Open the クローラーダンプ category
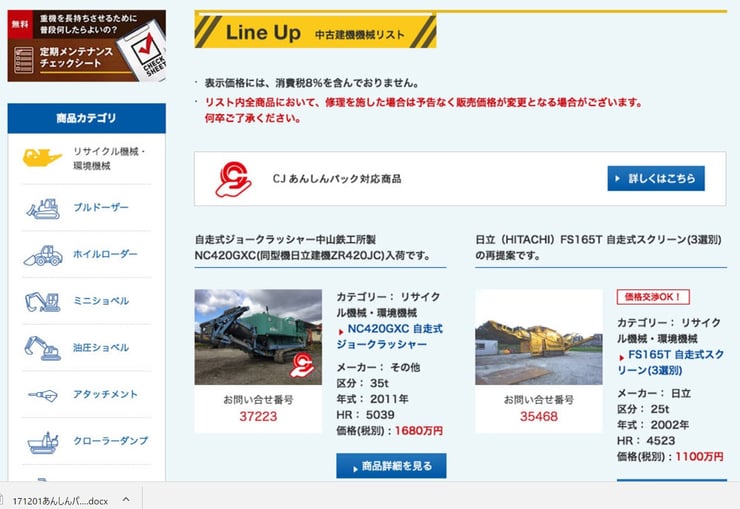 pyautogui.click(x=110, y=441)
